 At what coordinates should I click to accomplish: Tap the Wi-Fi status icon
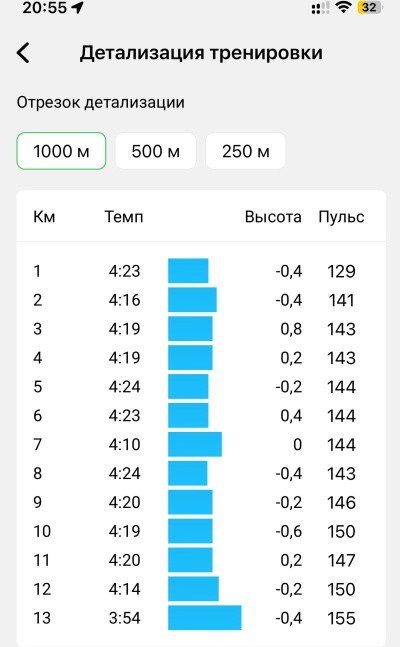343,7
